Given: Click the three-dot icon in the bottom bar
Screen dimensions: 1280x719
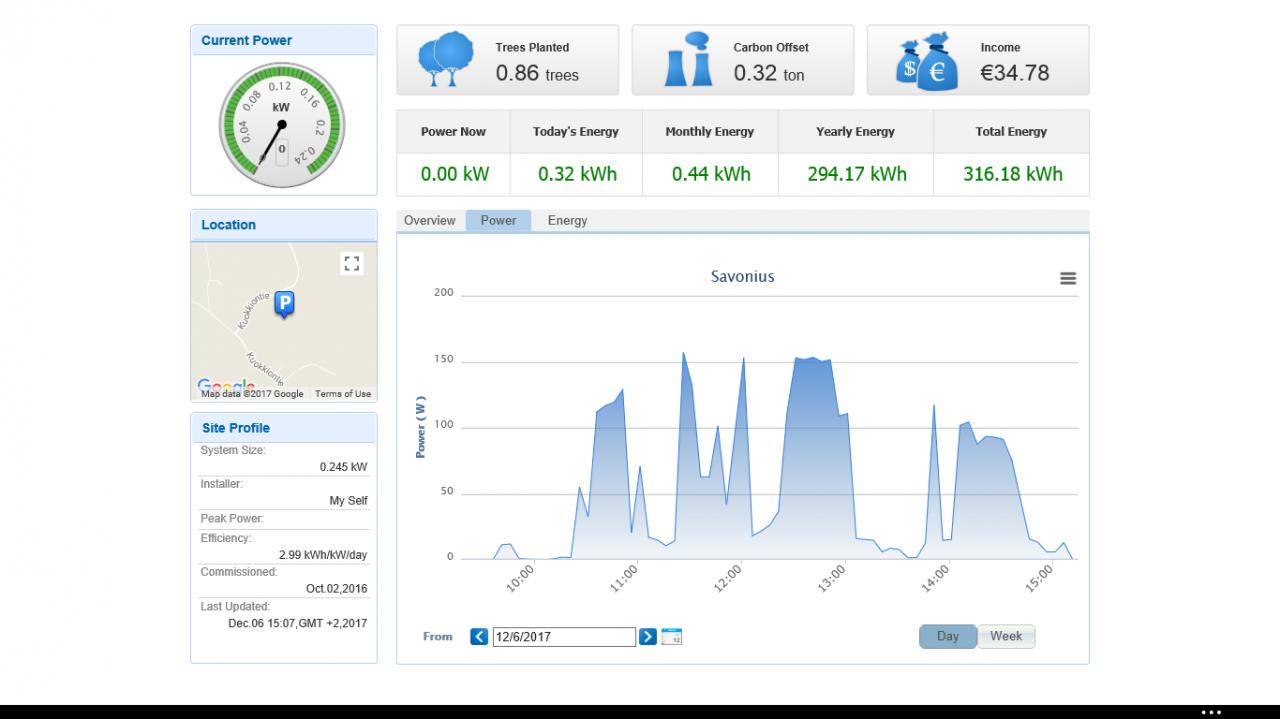Looking at the screenshot, I should point(1211,712).
